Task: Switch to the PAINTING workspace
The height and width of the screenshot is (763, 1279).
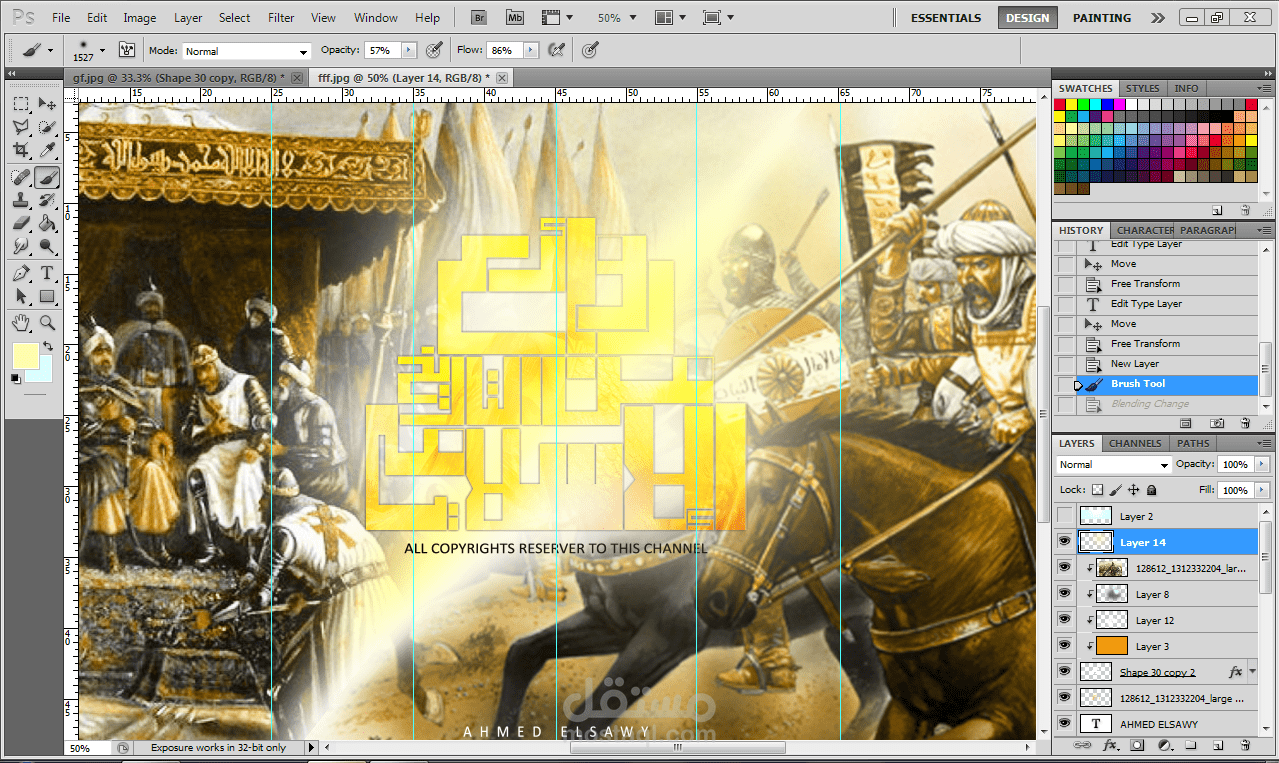Action: [x=1102, y=18]
